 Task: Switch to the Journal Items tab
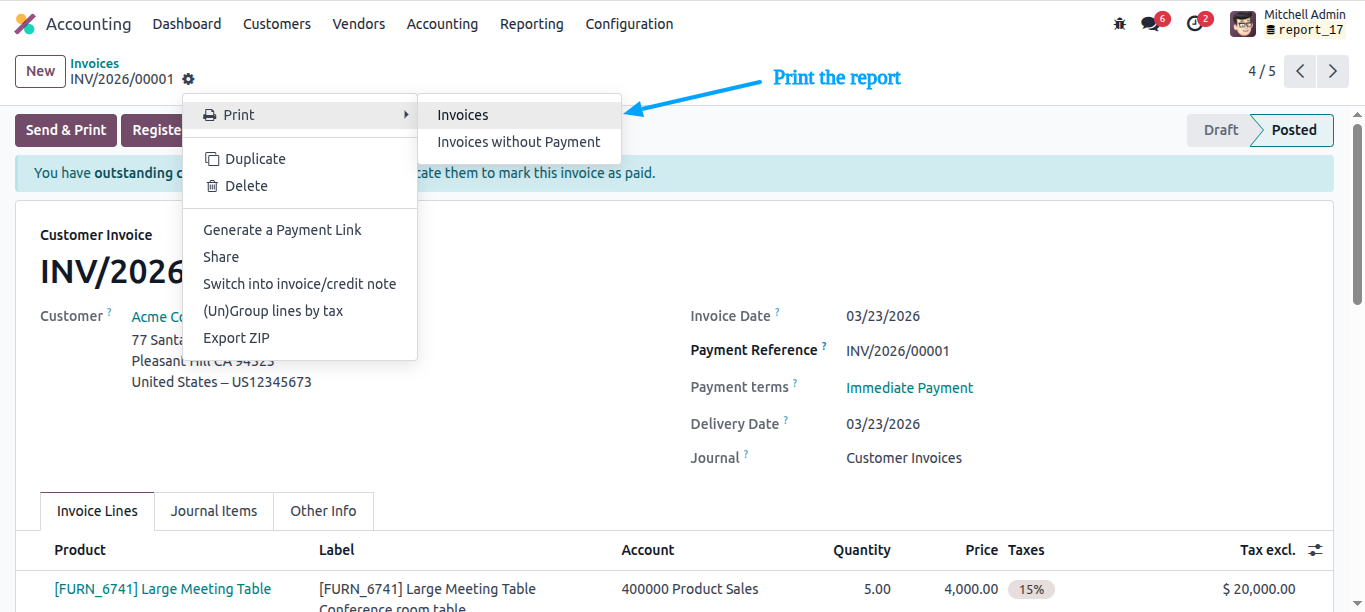click(x=214, y=511)
